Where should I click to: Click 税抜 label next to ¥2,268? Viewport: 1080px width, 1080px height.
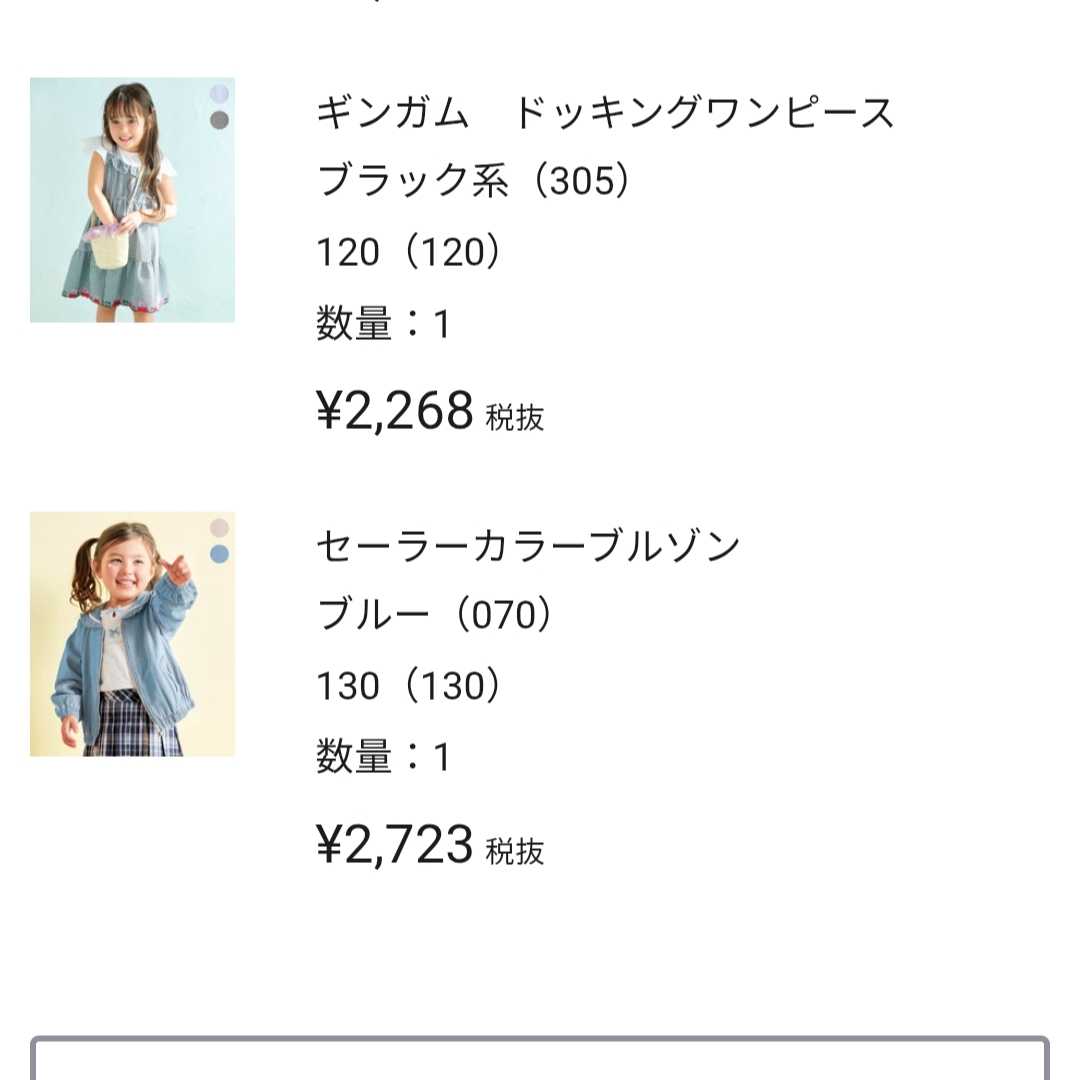(515, 417)
